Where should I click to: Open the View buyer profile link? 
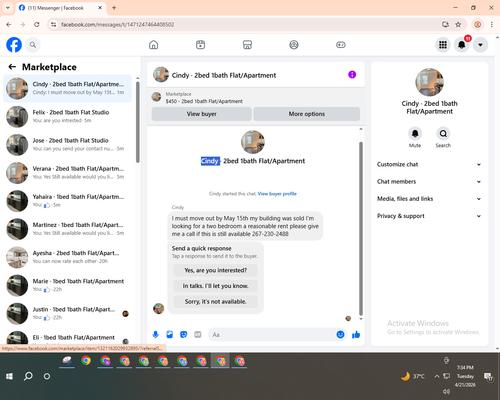point(277,194)
